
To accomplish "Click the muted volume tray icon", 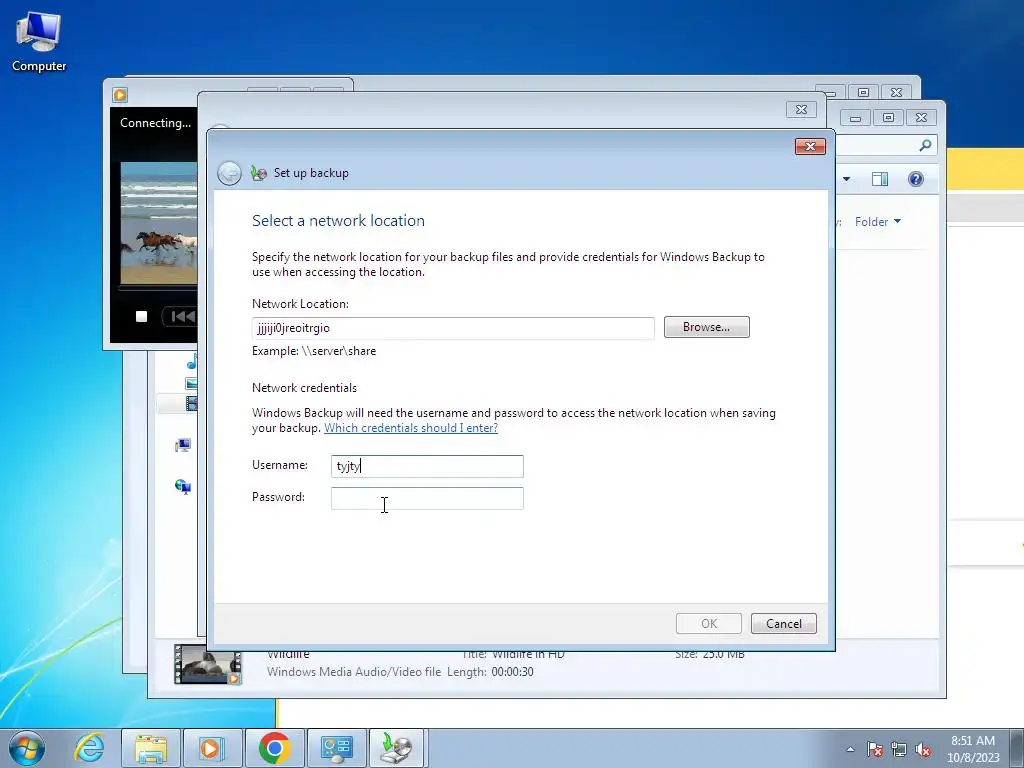I will [x=923, y=750].
